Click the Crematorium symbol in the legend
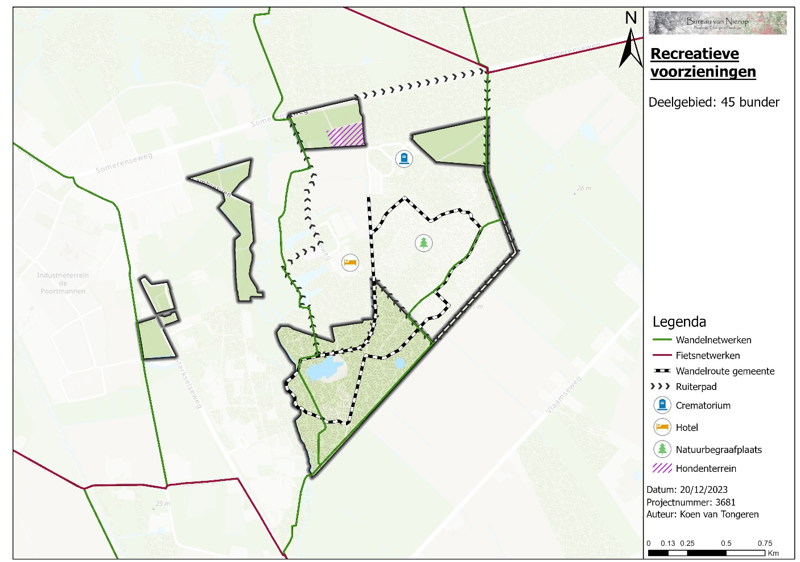 (x=661, y=405)
